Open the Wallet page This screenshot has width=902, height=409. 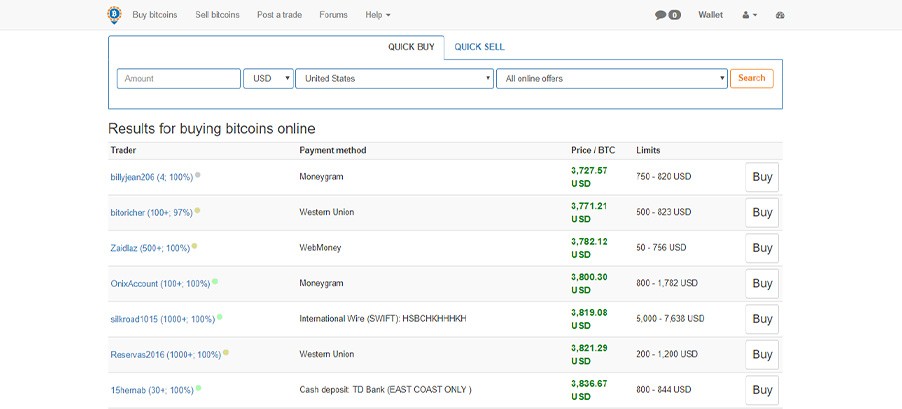click(x=710, y=15)
